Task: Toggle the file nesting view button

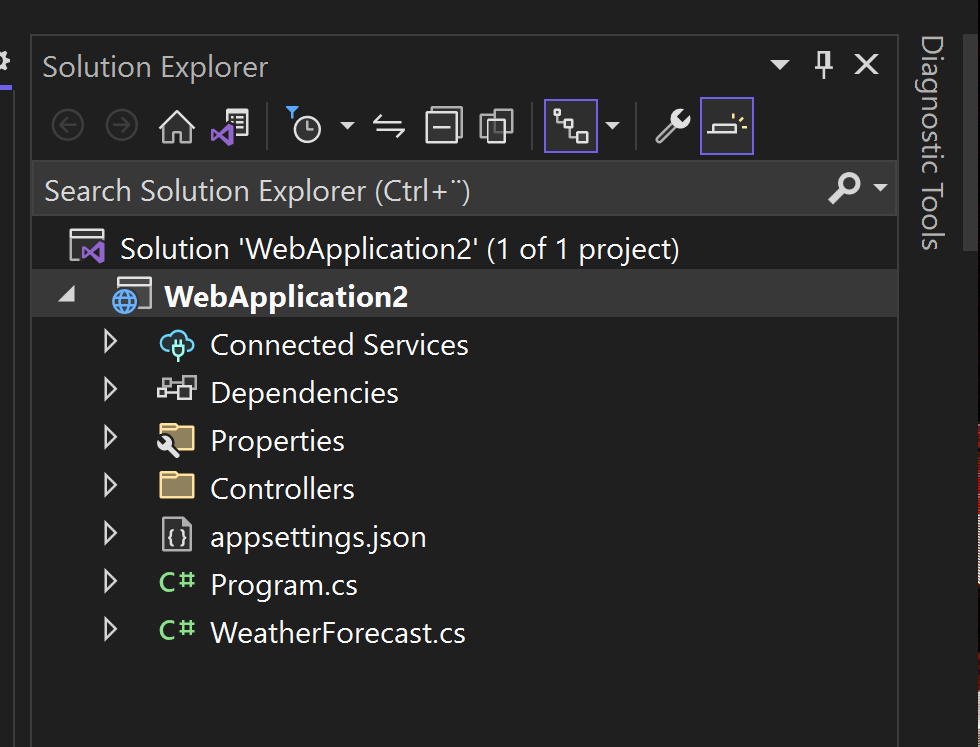Action: coord(571,126)
